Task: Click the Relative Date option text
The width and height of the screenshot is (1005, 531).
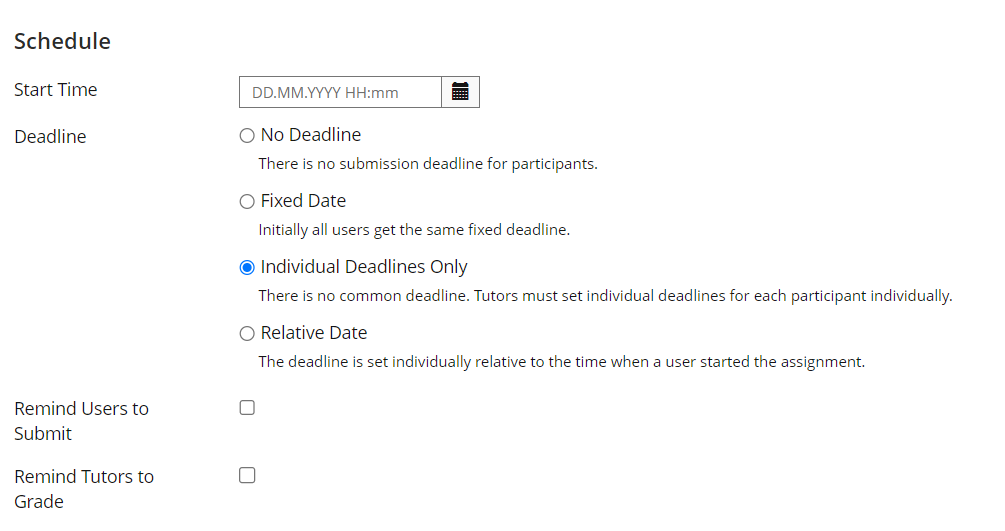Action: tap(313, 333)
